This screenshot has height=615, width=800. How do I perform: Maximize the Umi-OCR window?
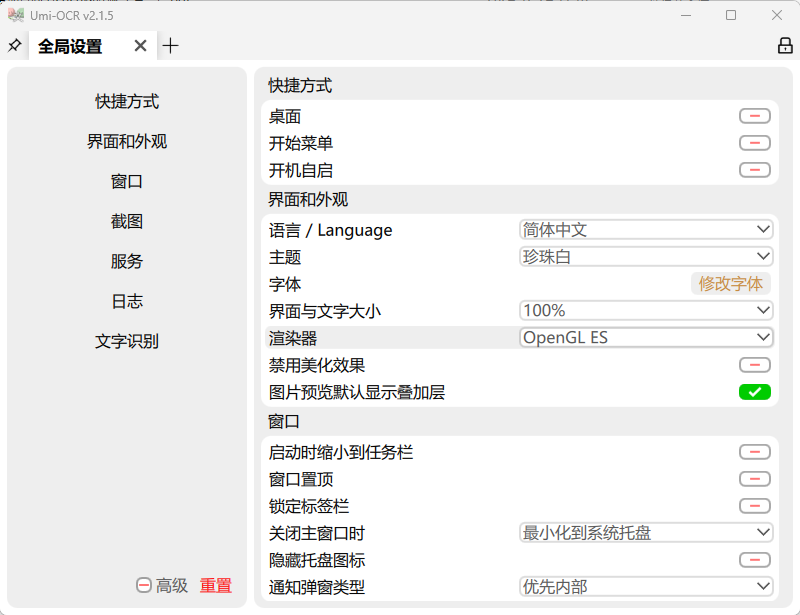coord(731,15)
